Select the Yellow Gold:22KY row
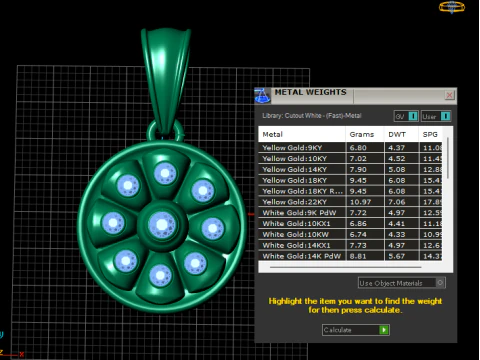The image size is (480, 360). (350, 202)
